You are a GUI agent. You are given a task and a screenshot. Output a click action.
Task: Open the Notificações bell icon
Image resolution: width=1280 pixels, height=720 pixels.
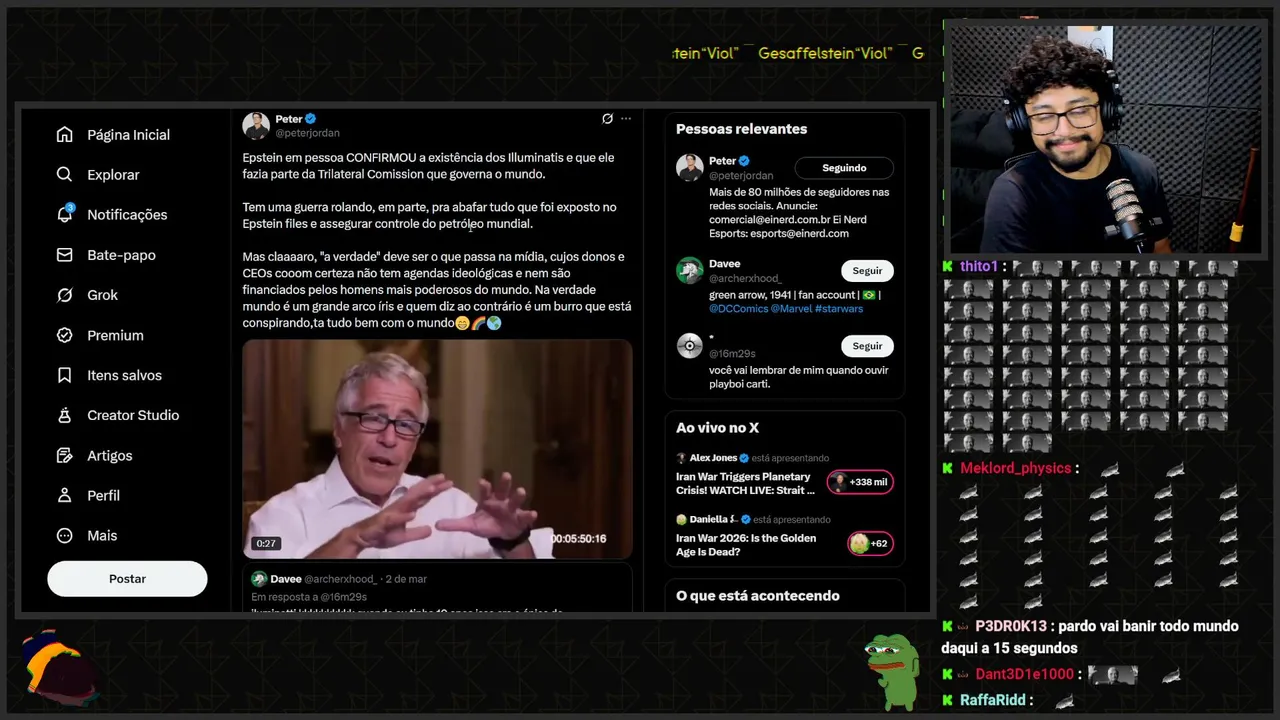(x=65, y=214)
